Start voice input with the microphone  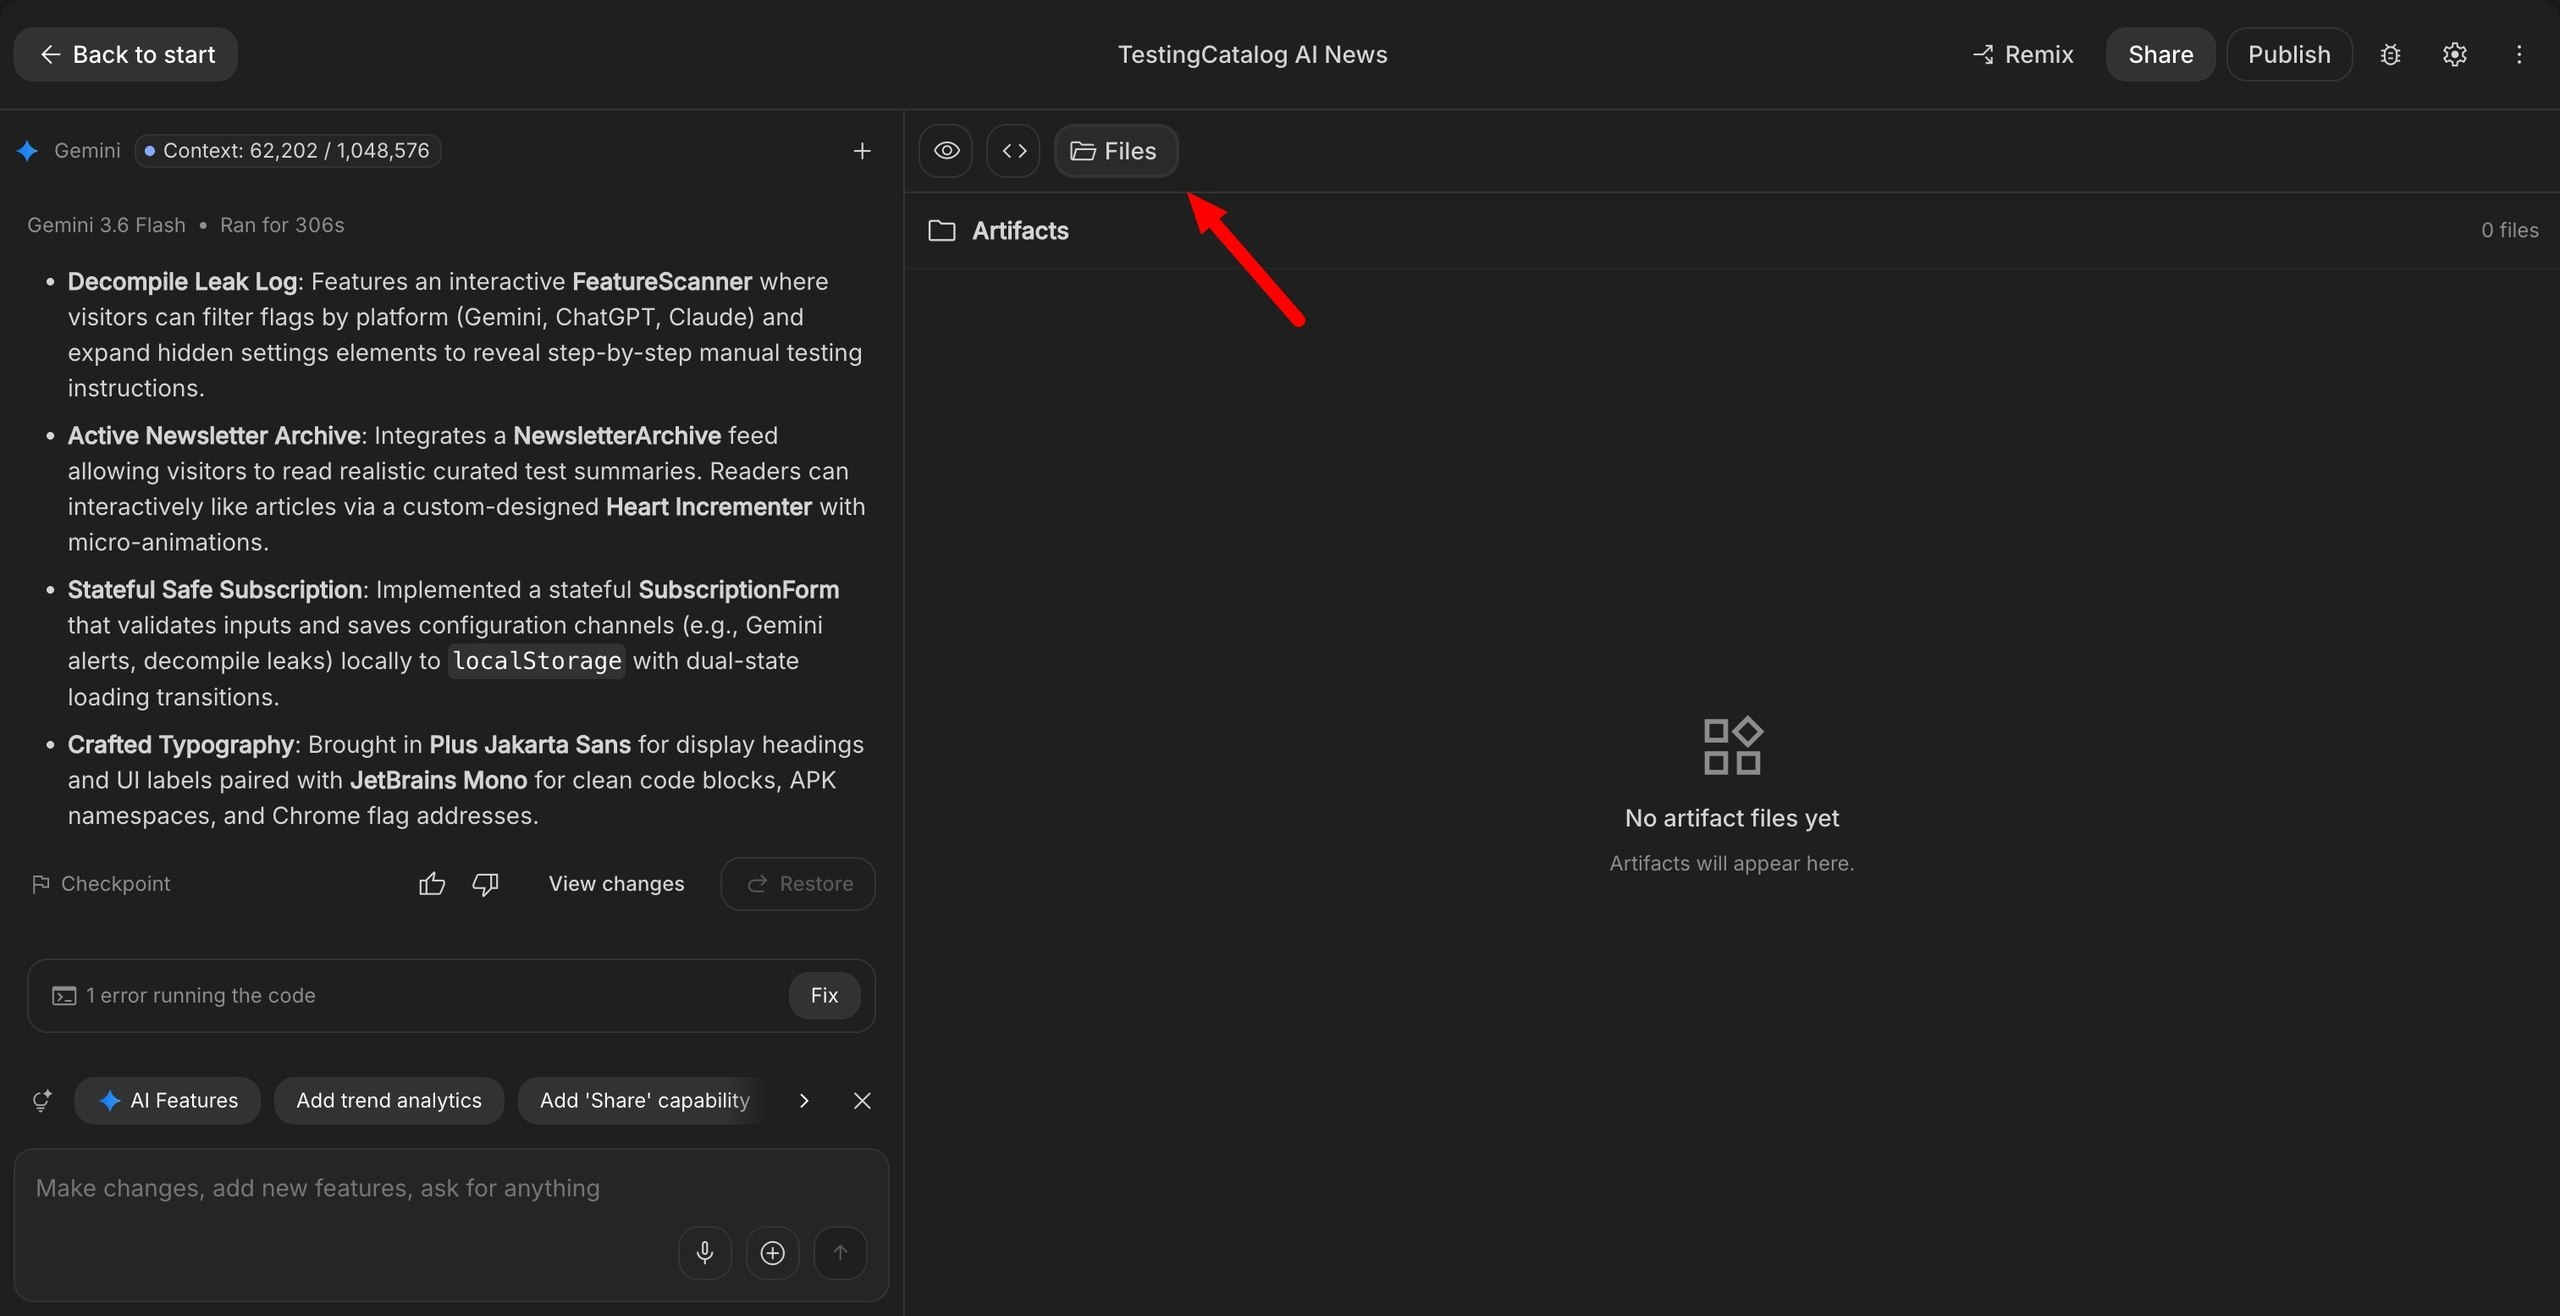click(x=705, y=1253)
